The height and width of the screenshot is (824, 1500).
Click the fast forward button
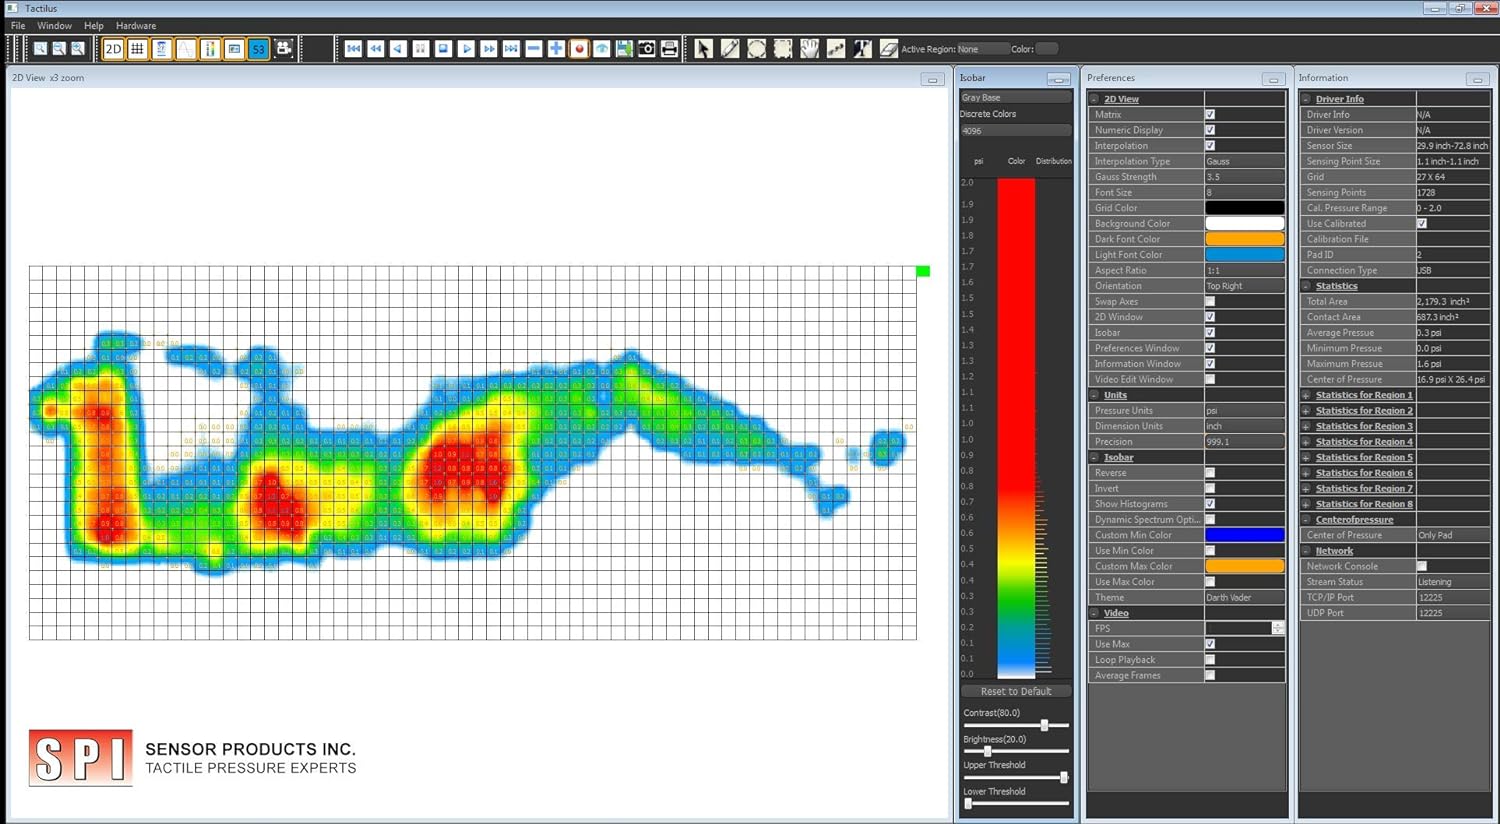point(488,49)
